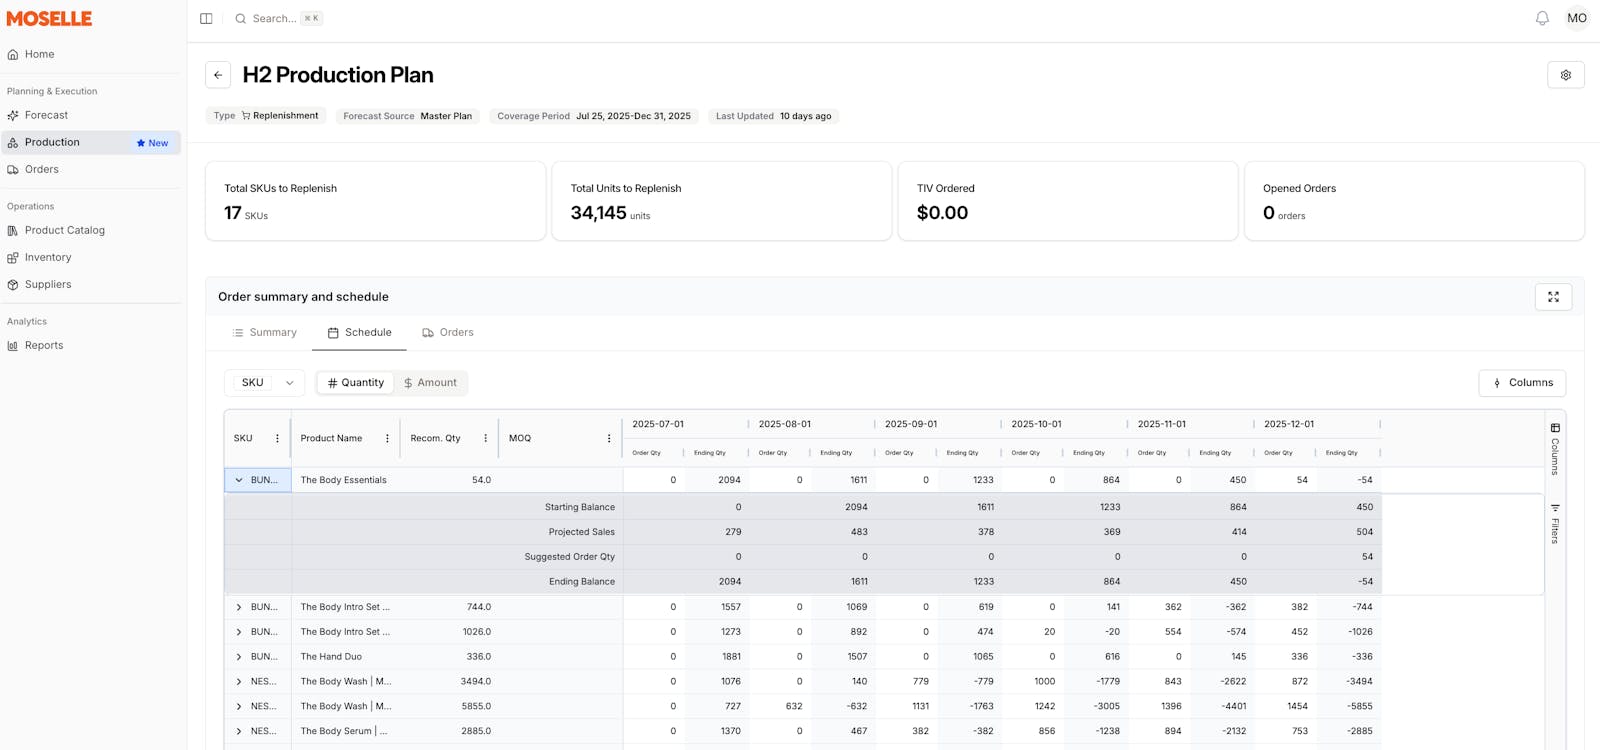
Task: Expand order summary table to fullscreen
Action: pyautogui.click(x=1553, y=297)
